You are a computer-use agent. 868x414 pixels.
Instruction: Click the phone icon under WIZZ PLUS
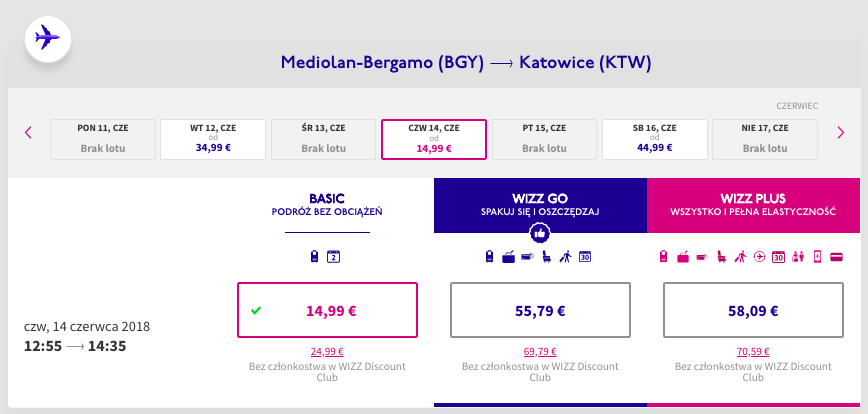pyautogui.click(x=816, y=257)
